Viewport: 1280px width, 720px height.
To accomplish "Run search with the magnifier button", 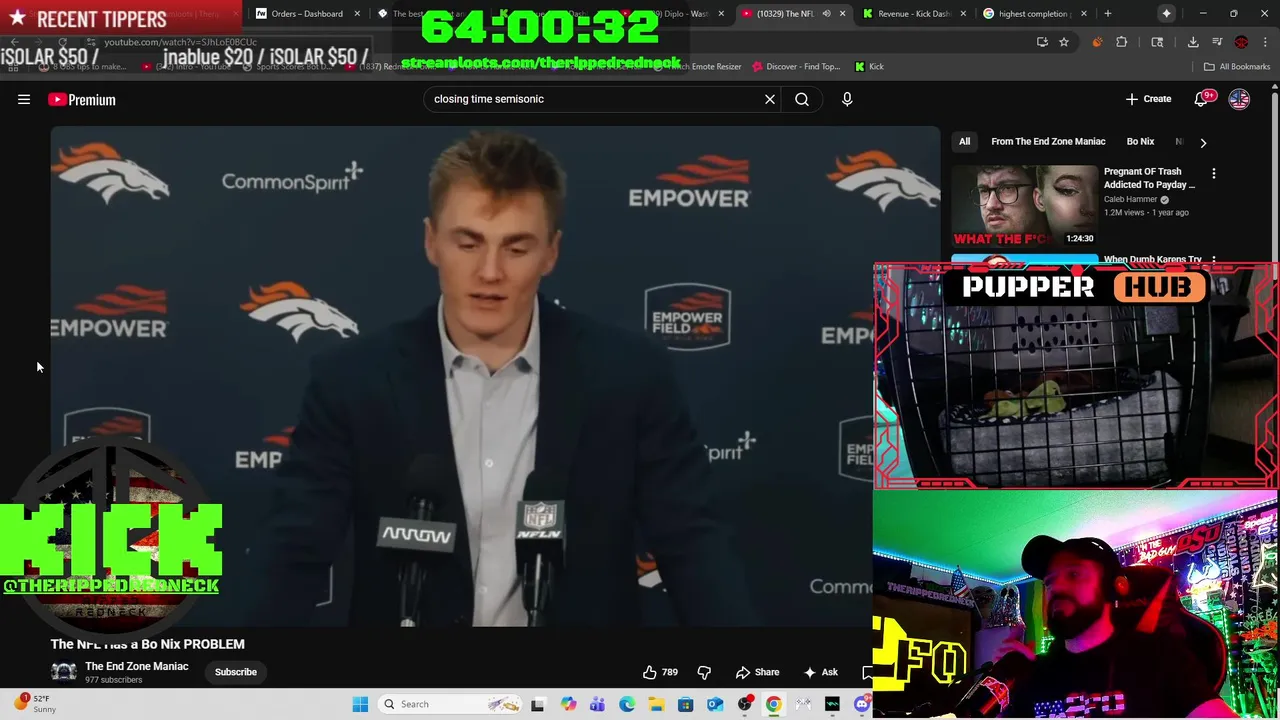I will pyautogui.click(x=802, y=99).
